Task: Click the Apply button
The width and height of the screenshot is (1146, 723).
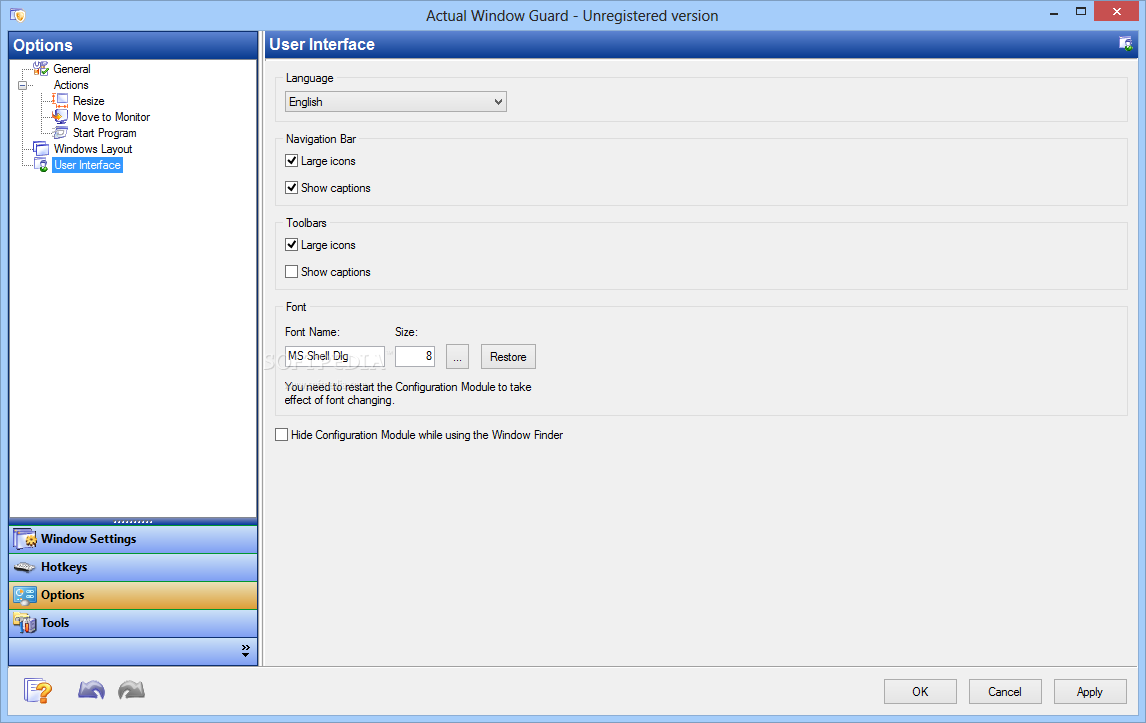Action: tap(1090, 692)
